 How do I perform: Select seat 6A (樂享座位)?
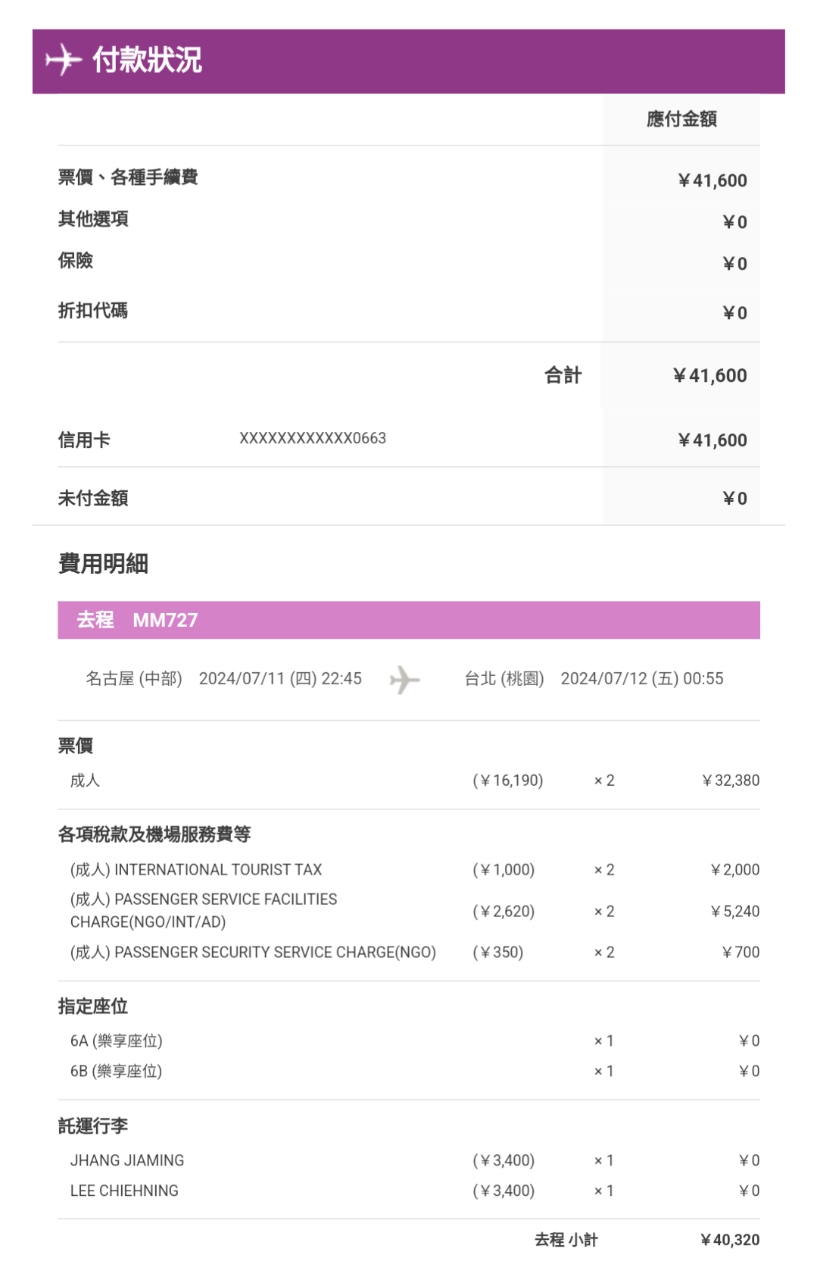pyautogui.click(x=116, y=1041)
